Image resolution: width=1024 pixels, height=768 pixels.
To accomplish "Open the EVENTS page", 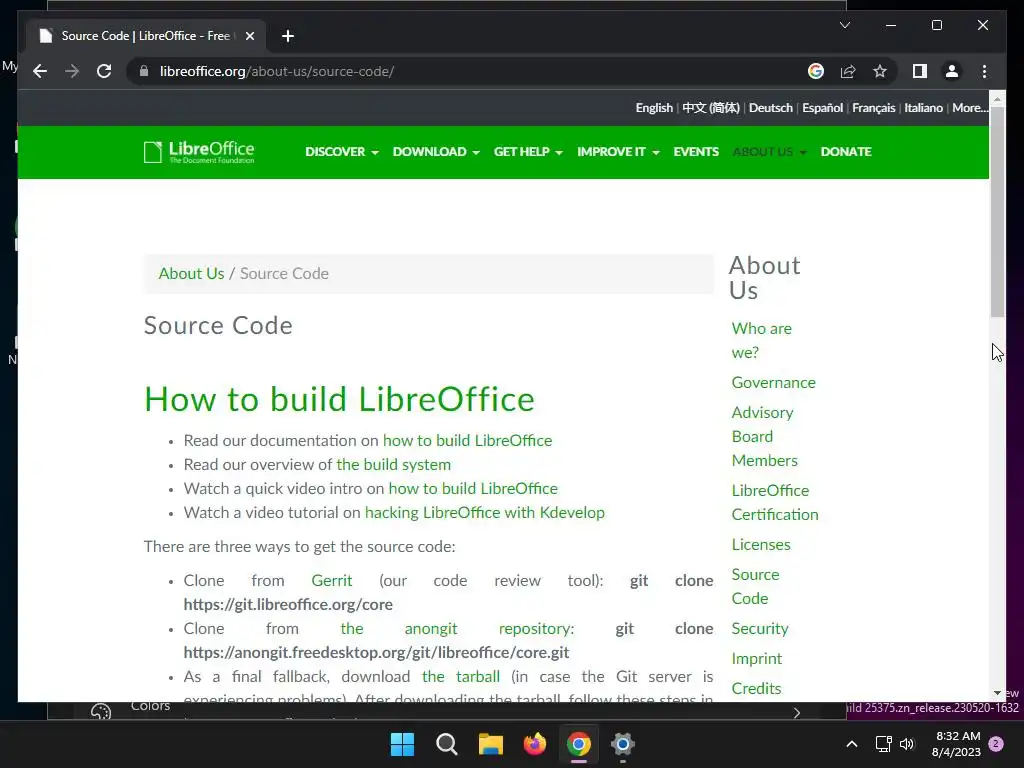I will pyautogui.click(x=696, y=152).
